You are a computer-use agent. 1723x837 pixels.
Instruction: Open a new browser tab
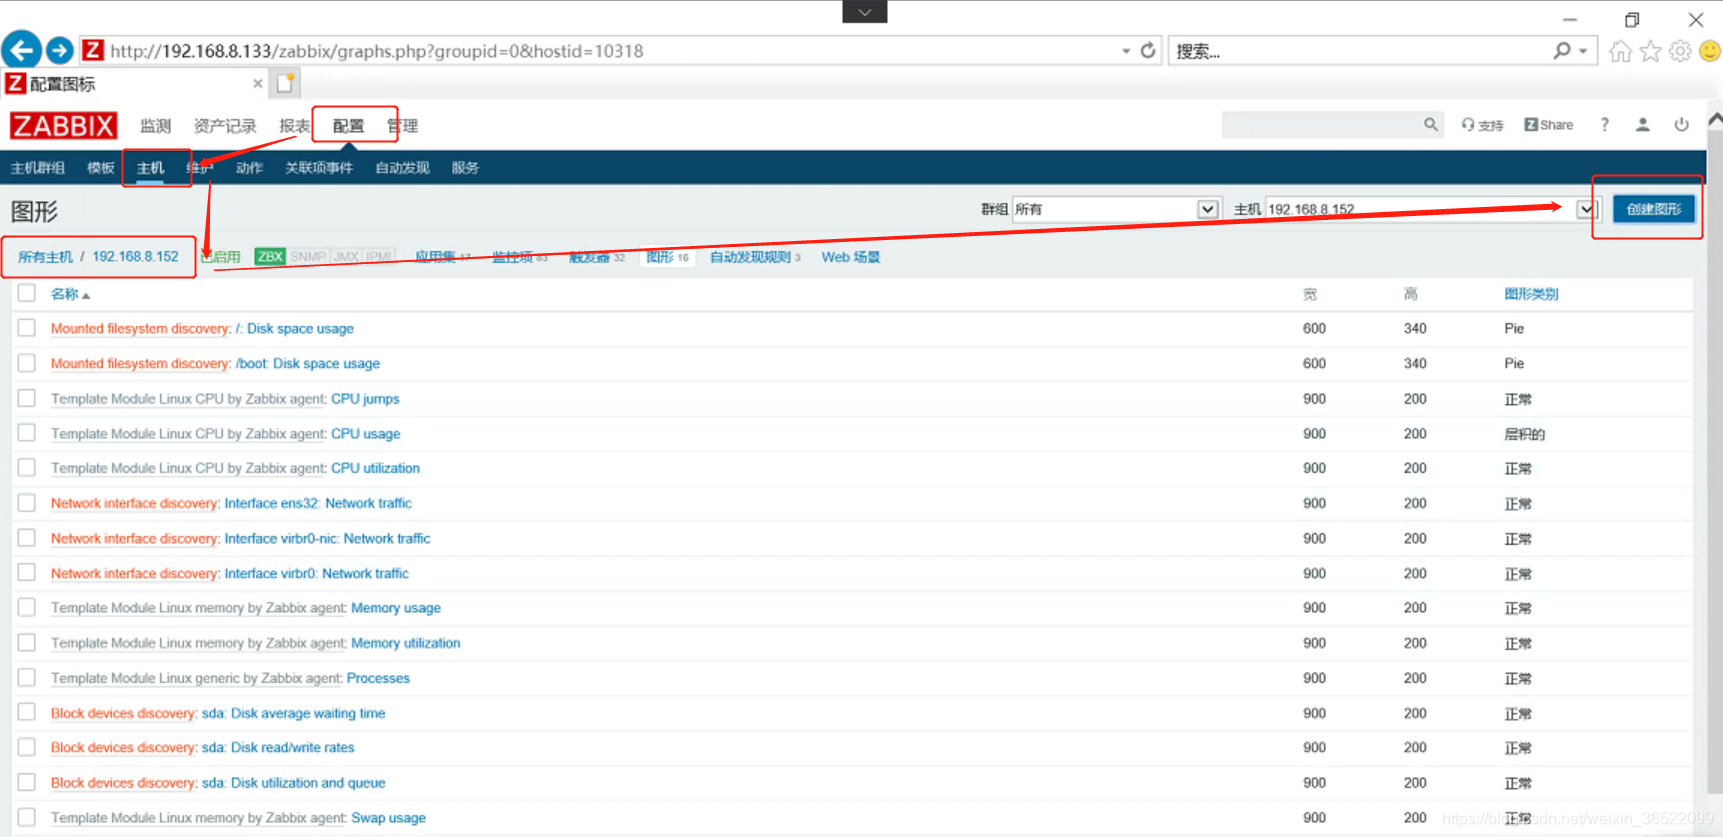pyautogui.click(x=286, y=83)
